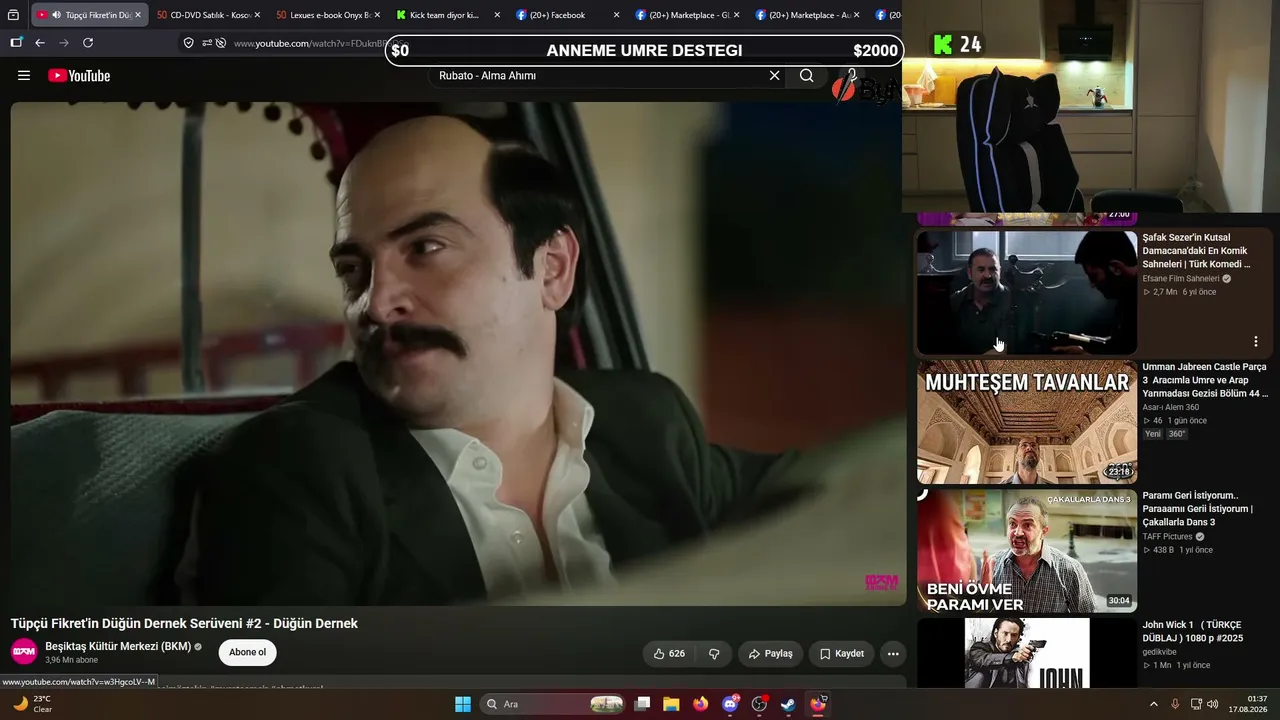Viewport: 1280px width, 720px height.
Task: Open the sidebar panel icon beside back arrow
Action: click(x=16, y=43)
